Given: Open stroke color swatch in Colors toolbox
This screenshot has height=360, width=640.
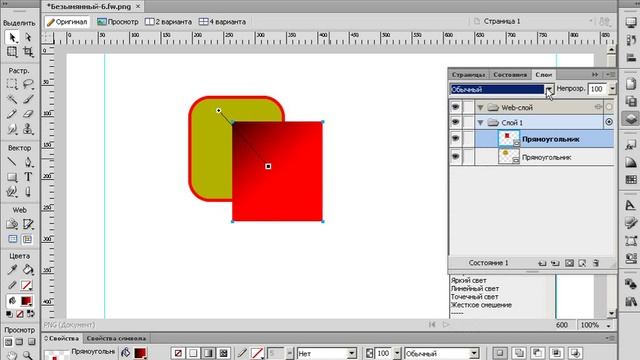Looking at the screenshot, I should click(26, 285).
